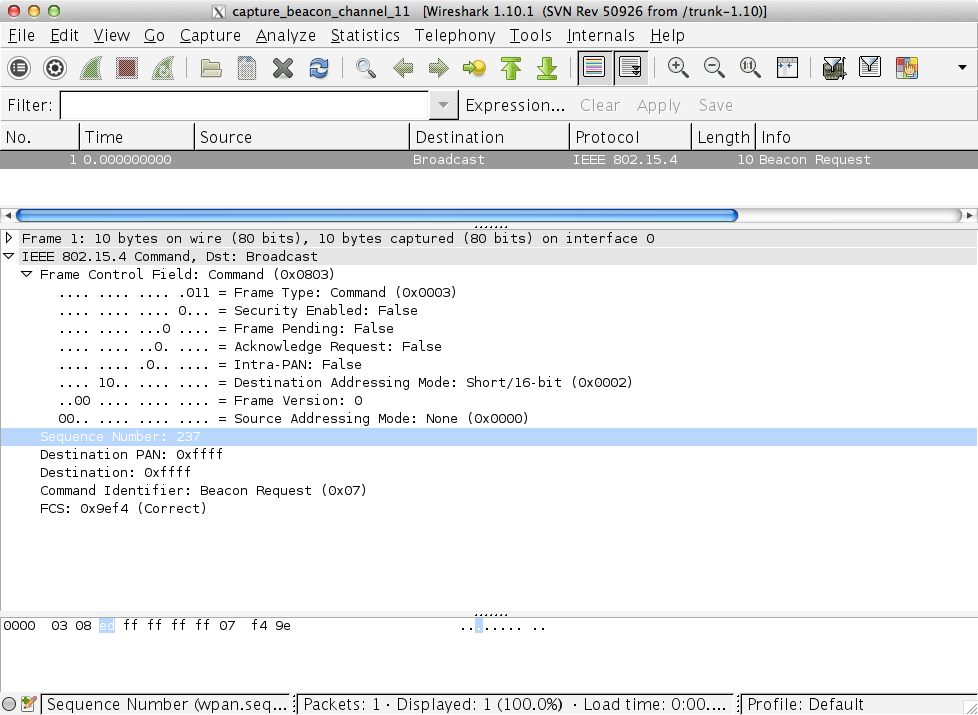Collapse the IEEE 802.15.4 Command node

[x=9, y=256]
